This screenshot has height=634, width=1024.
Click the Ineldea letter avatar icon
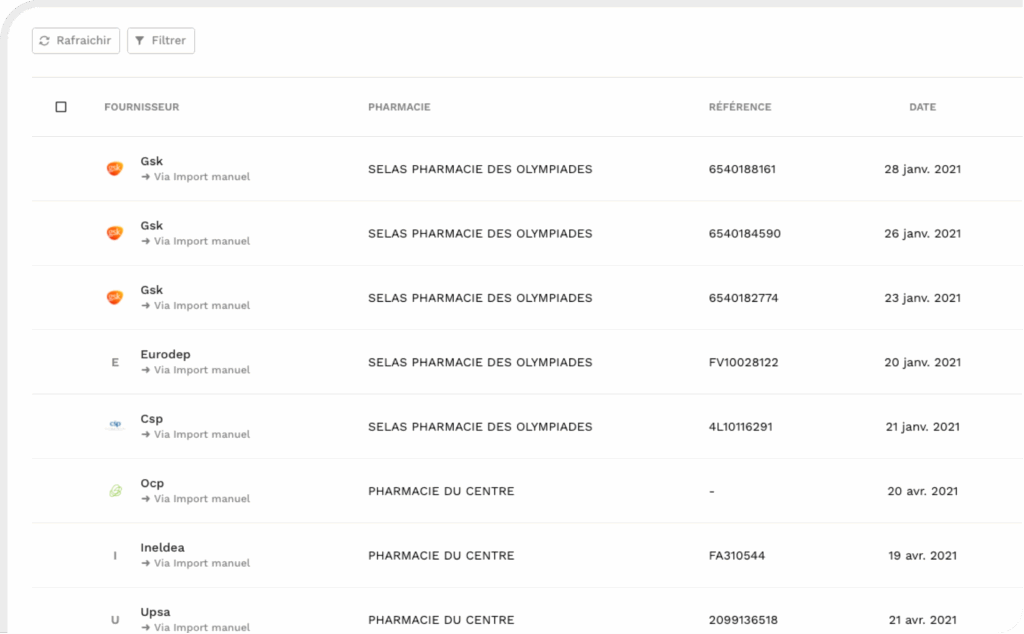(x=115, y=555)
